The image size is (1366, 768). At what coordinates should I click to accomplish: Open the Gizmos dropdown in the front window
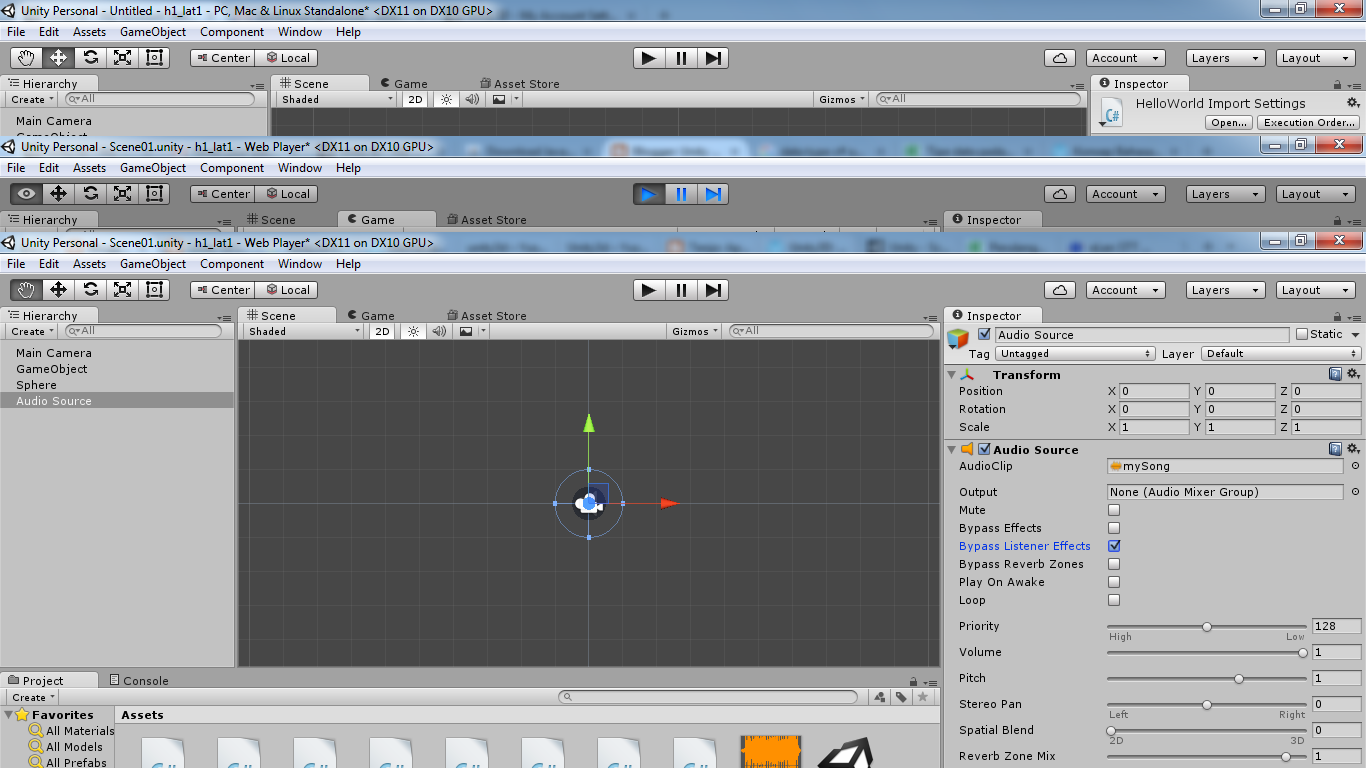click(x=695, y=331)
